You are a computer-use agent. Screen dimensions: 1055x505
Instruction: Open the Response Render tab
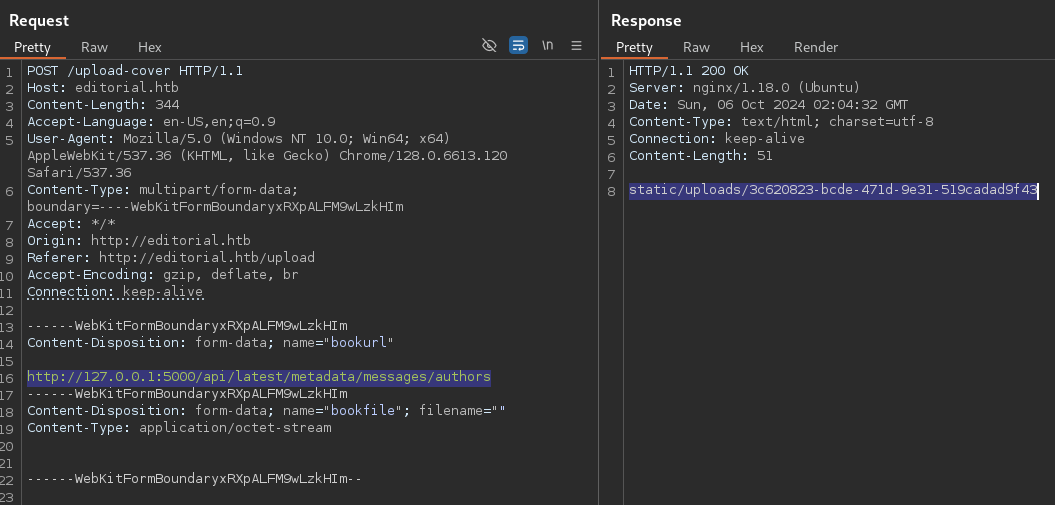click(x=816, y=47)
